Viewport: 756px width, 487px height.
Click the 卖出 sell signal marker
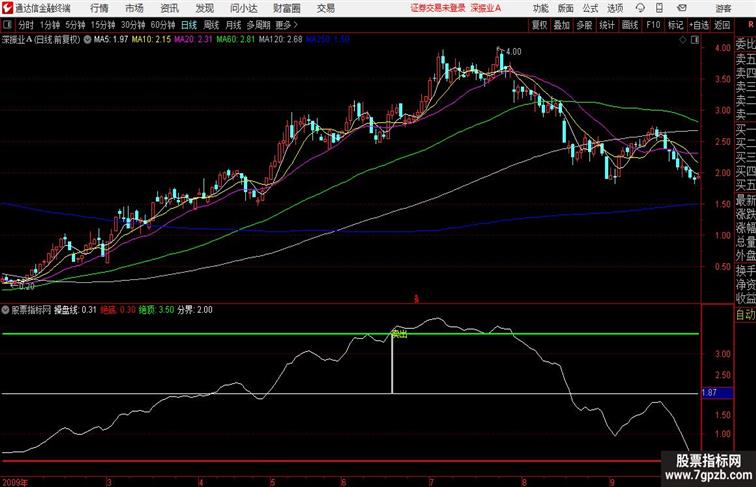(x=399, y=334)
